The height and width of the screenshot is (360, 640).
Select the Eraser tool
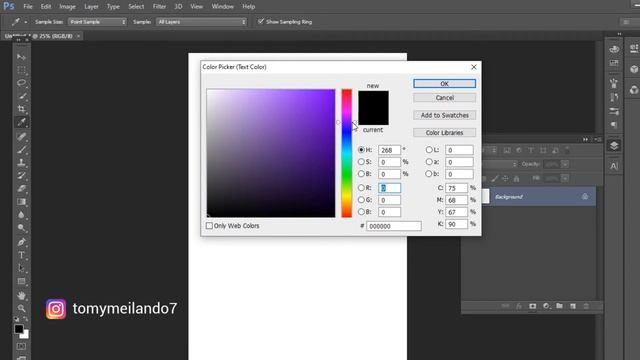click(21, 189)
